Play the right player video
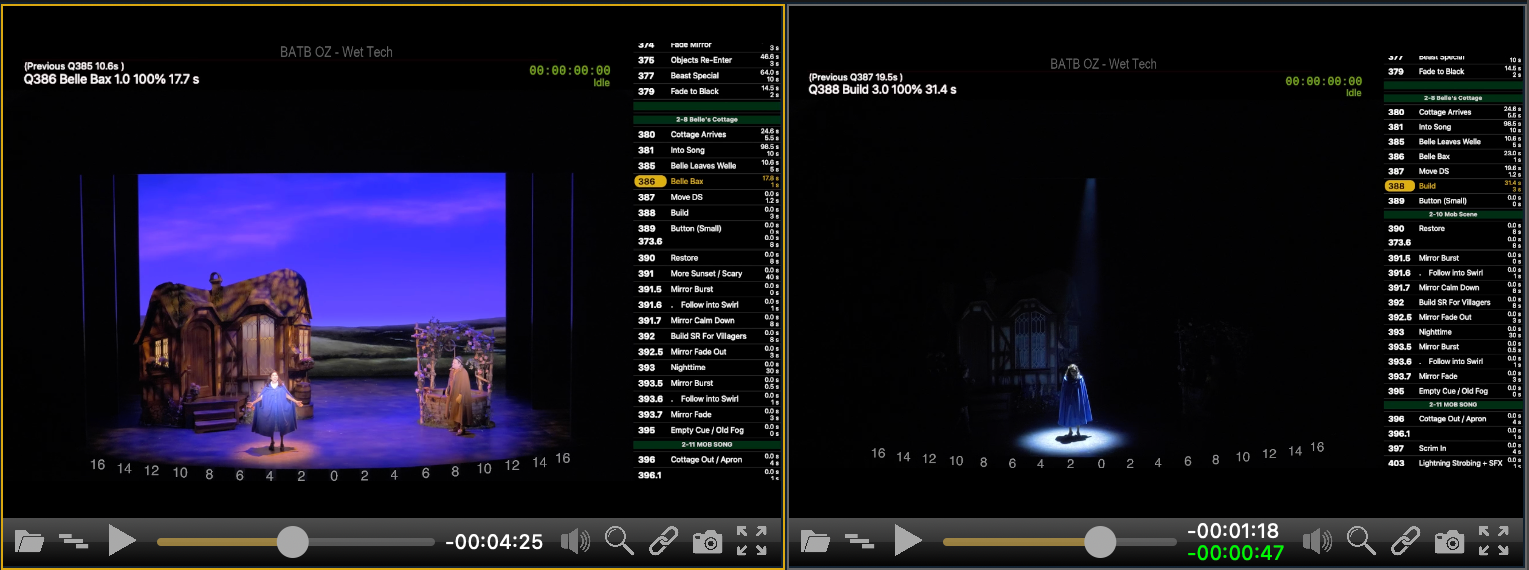This screenshot has height=570, width=1529. point(908,541)
